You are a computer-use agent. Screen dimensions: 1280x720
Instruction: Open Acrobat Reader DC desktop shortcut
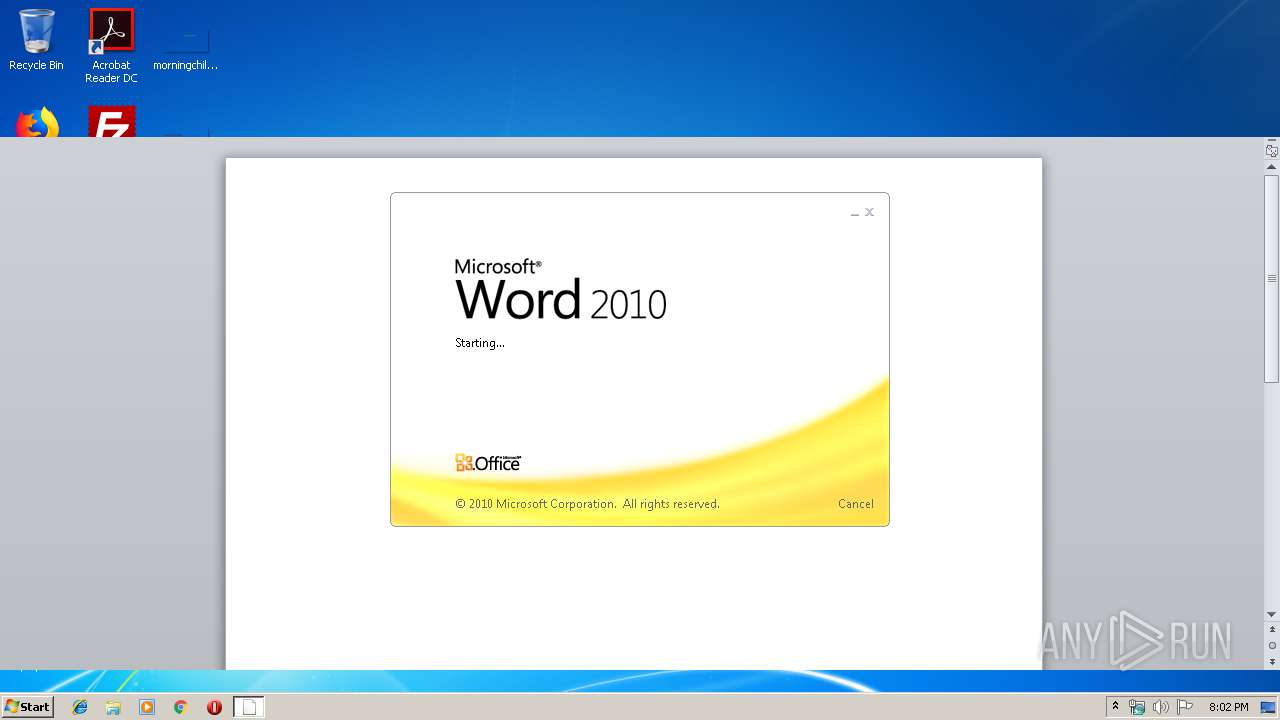point(111,46)
